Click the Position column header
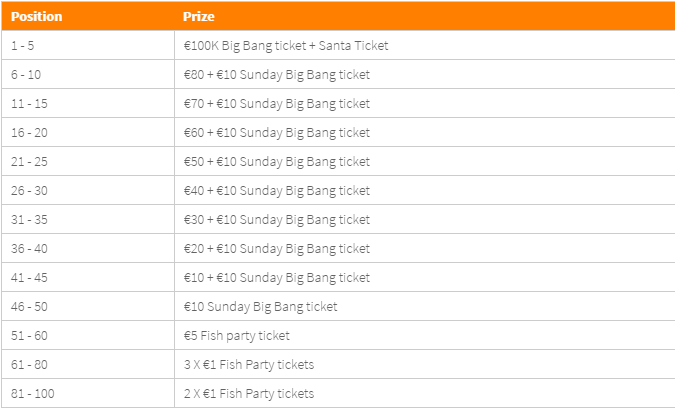The height and width of the screenshot is (409, 675). [37, 17]
